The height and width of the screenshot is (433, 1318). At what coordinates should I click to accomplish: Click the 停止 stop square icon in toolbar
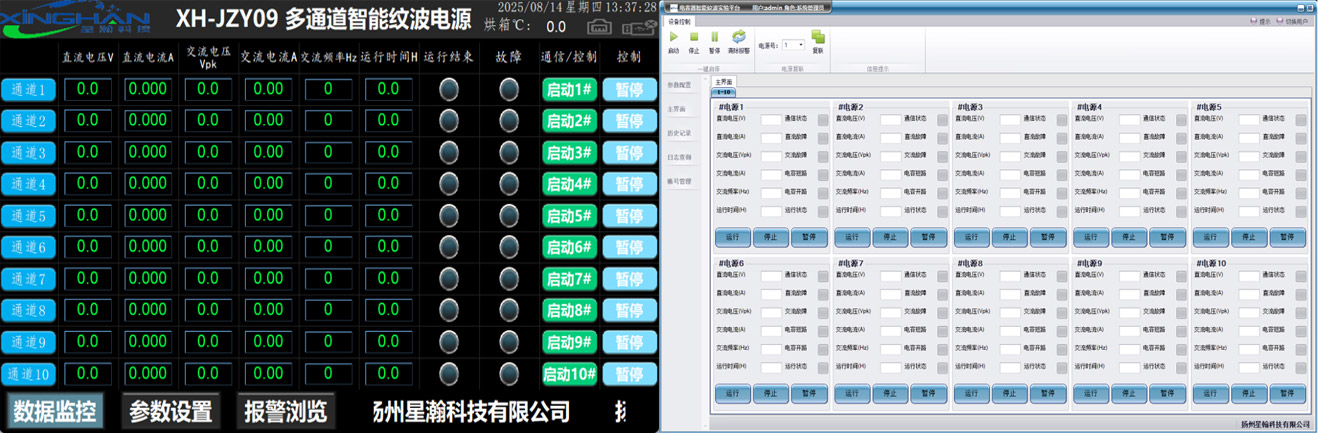click(x=694, y=37)
